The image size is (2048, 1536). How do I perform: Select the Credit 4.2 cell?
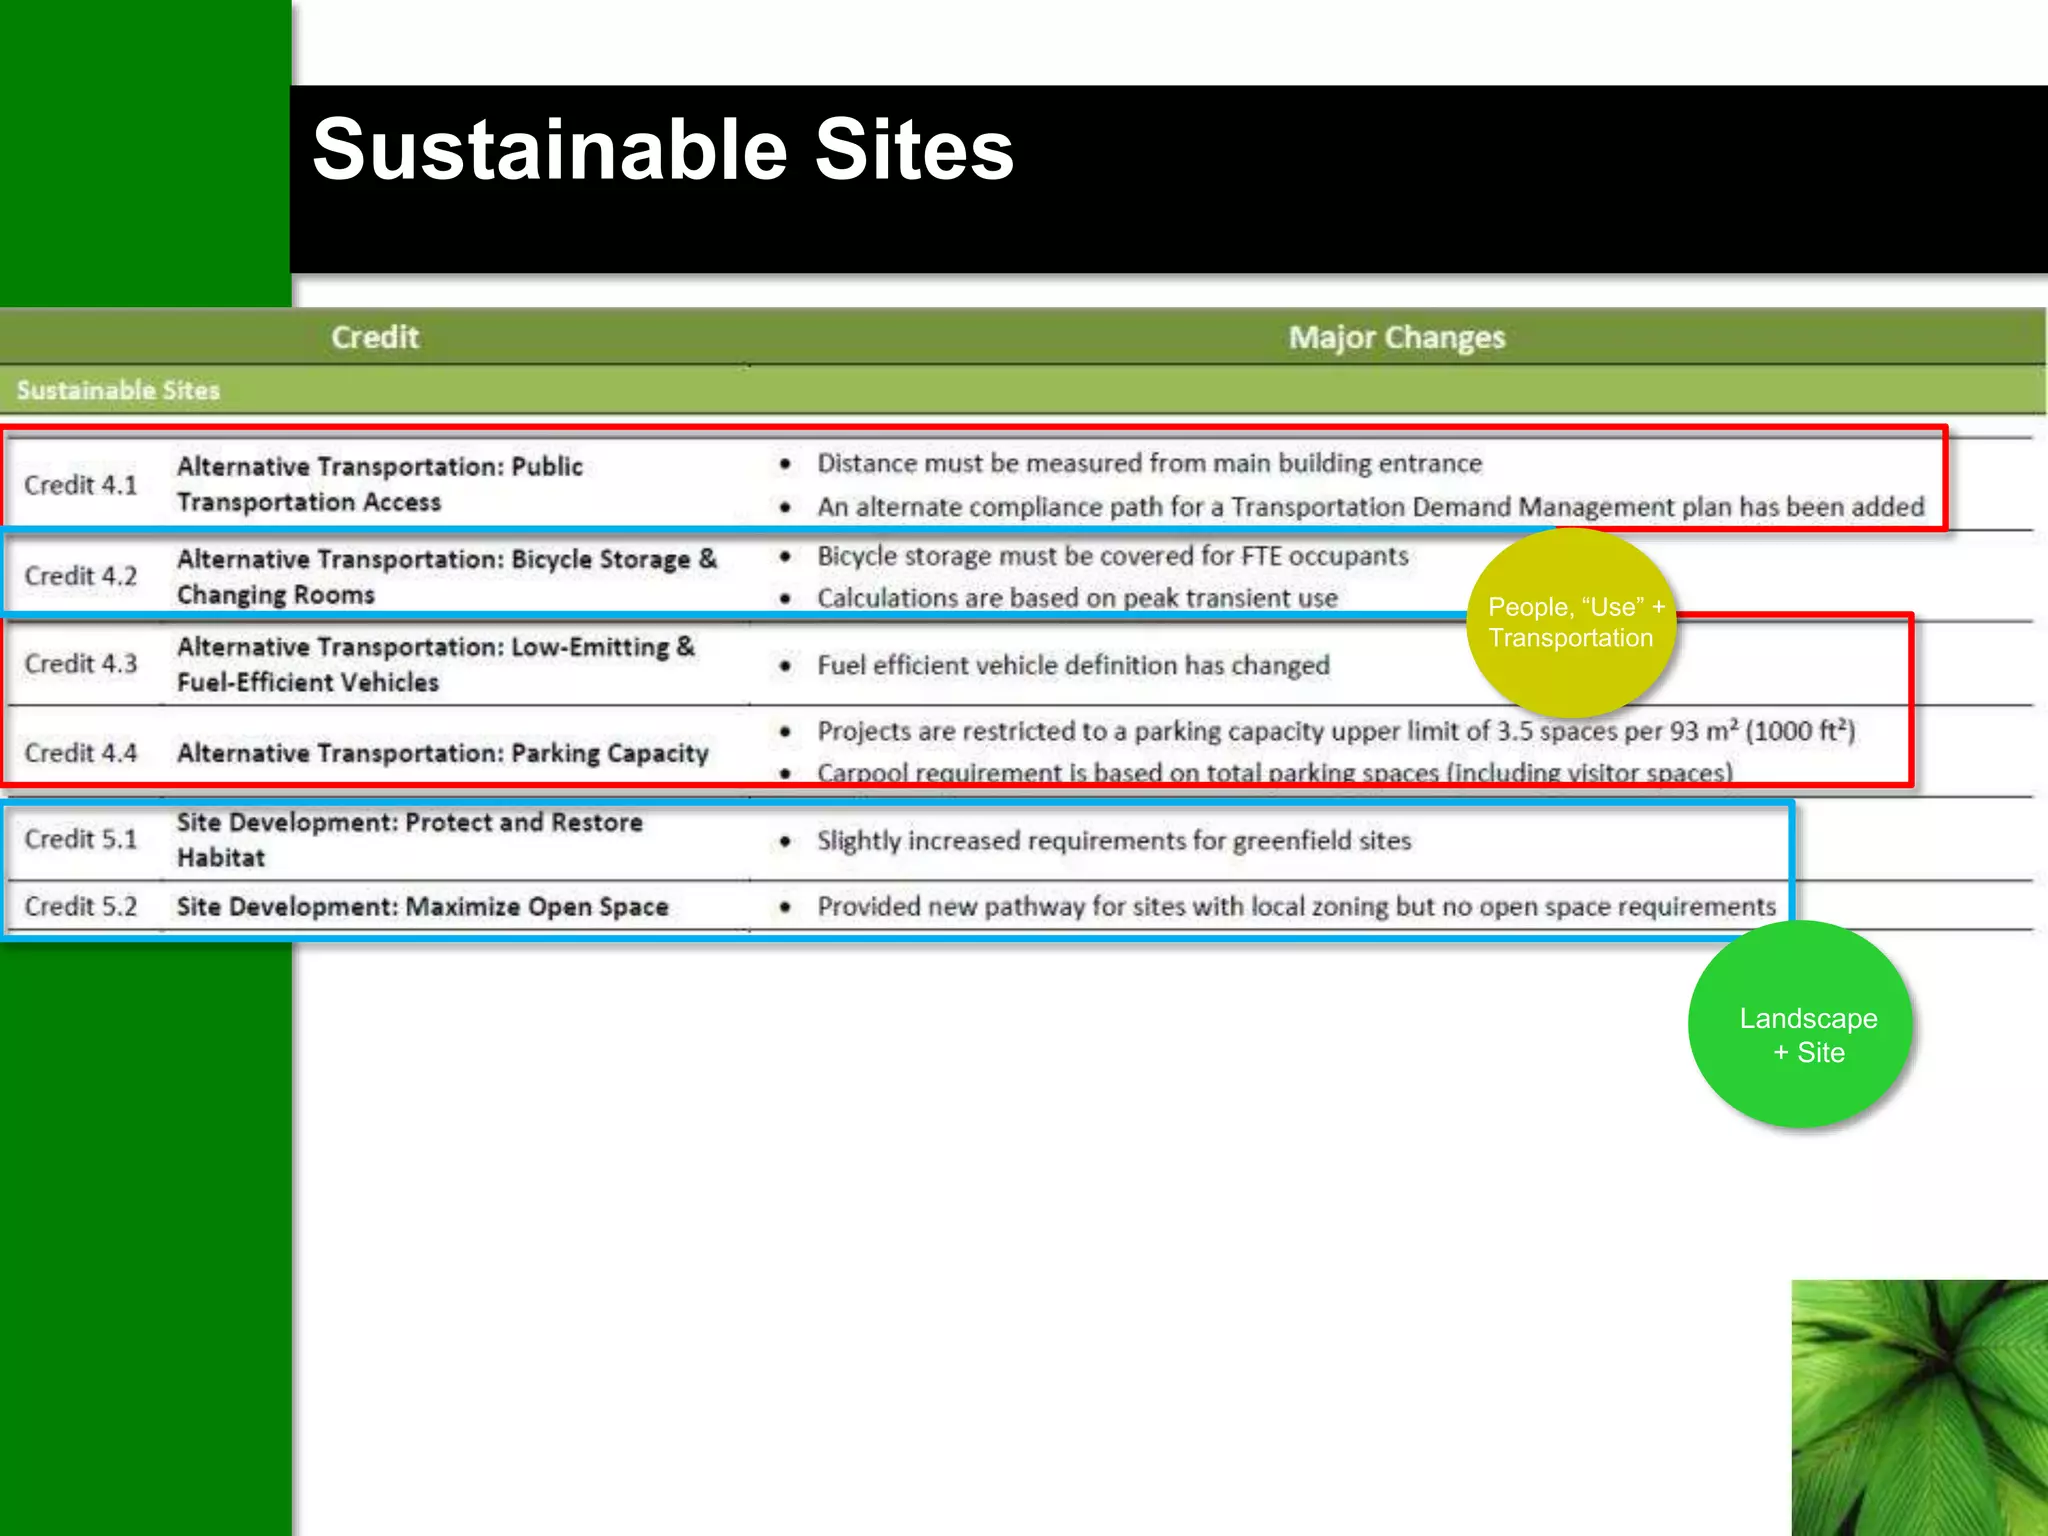(x=80, y=576)
